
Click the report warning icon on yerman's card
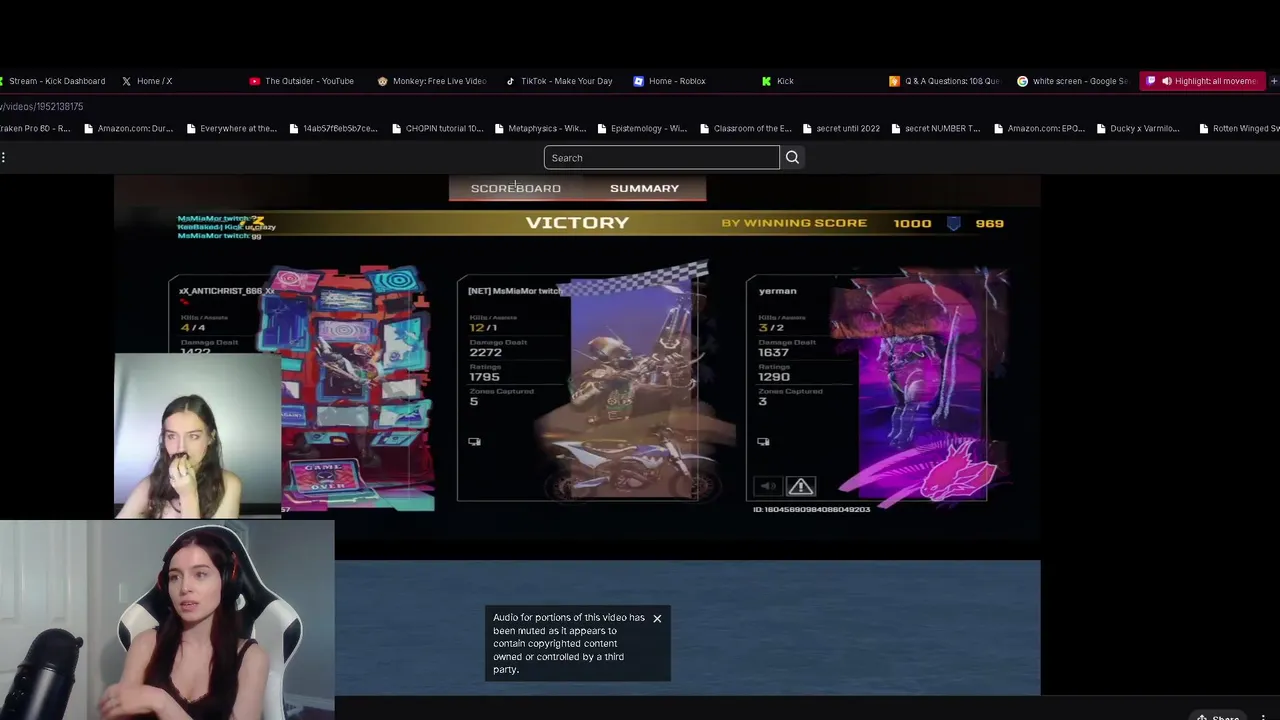click(800, 487)
